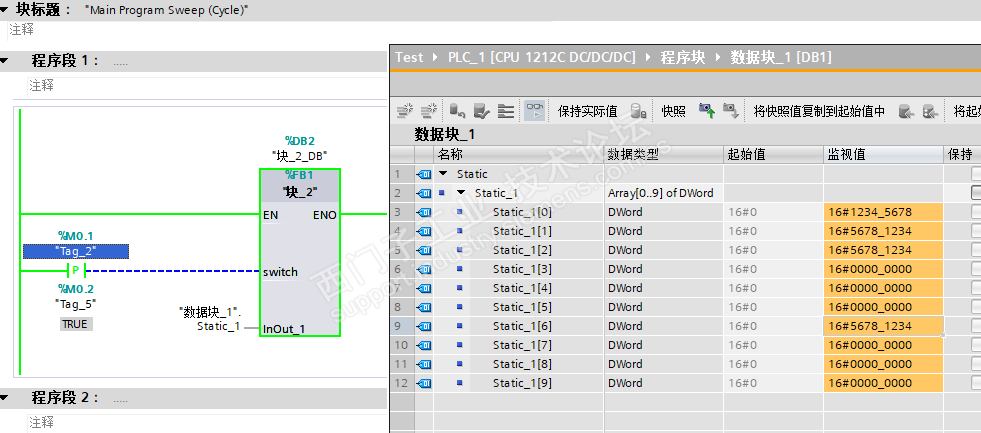This screenshot has width=981, height=433.
Task: Click the 数据类型 column header
Action: coord(664,155)
